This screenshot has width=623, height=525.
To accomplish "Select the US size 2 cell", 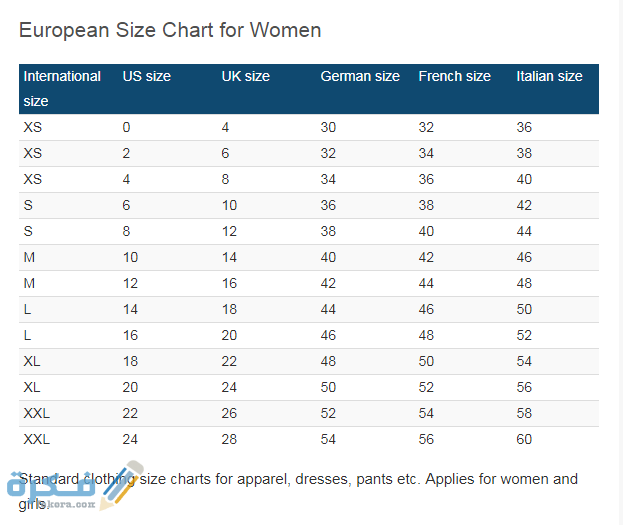I will 126,153.
